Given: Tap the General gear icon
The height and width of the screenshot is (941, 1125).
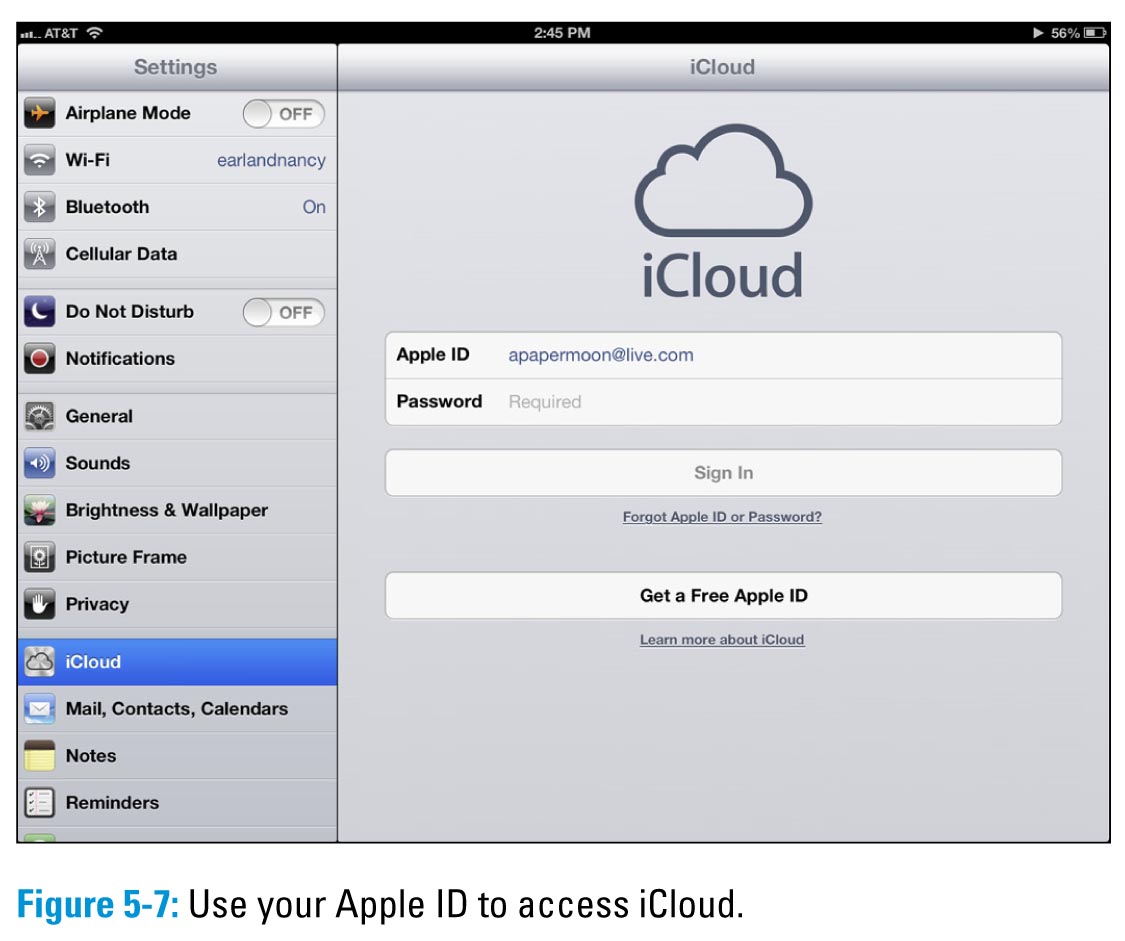Looking at the screenshot, I should 39,417.
